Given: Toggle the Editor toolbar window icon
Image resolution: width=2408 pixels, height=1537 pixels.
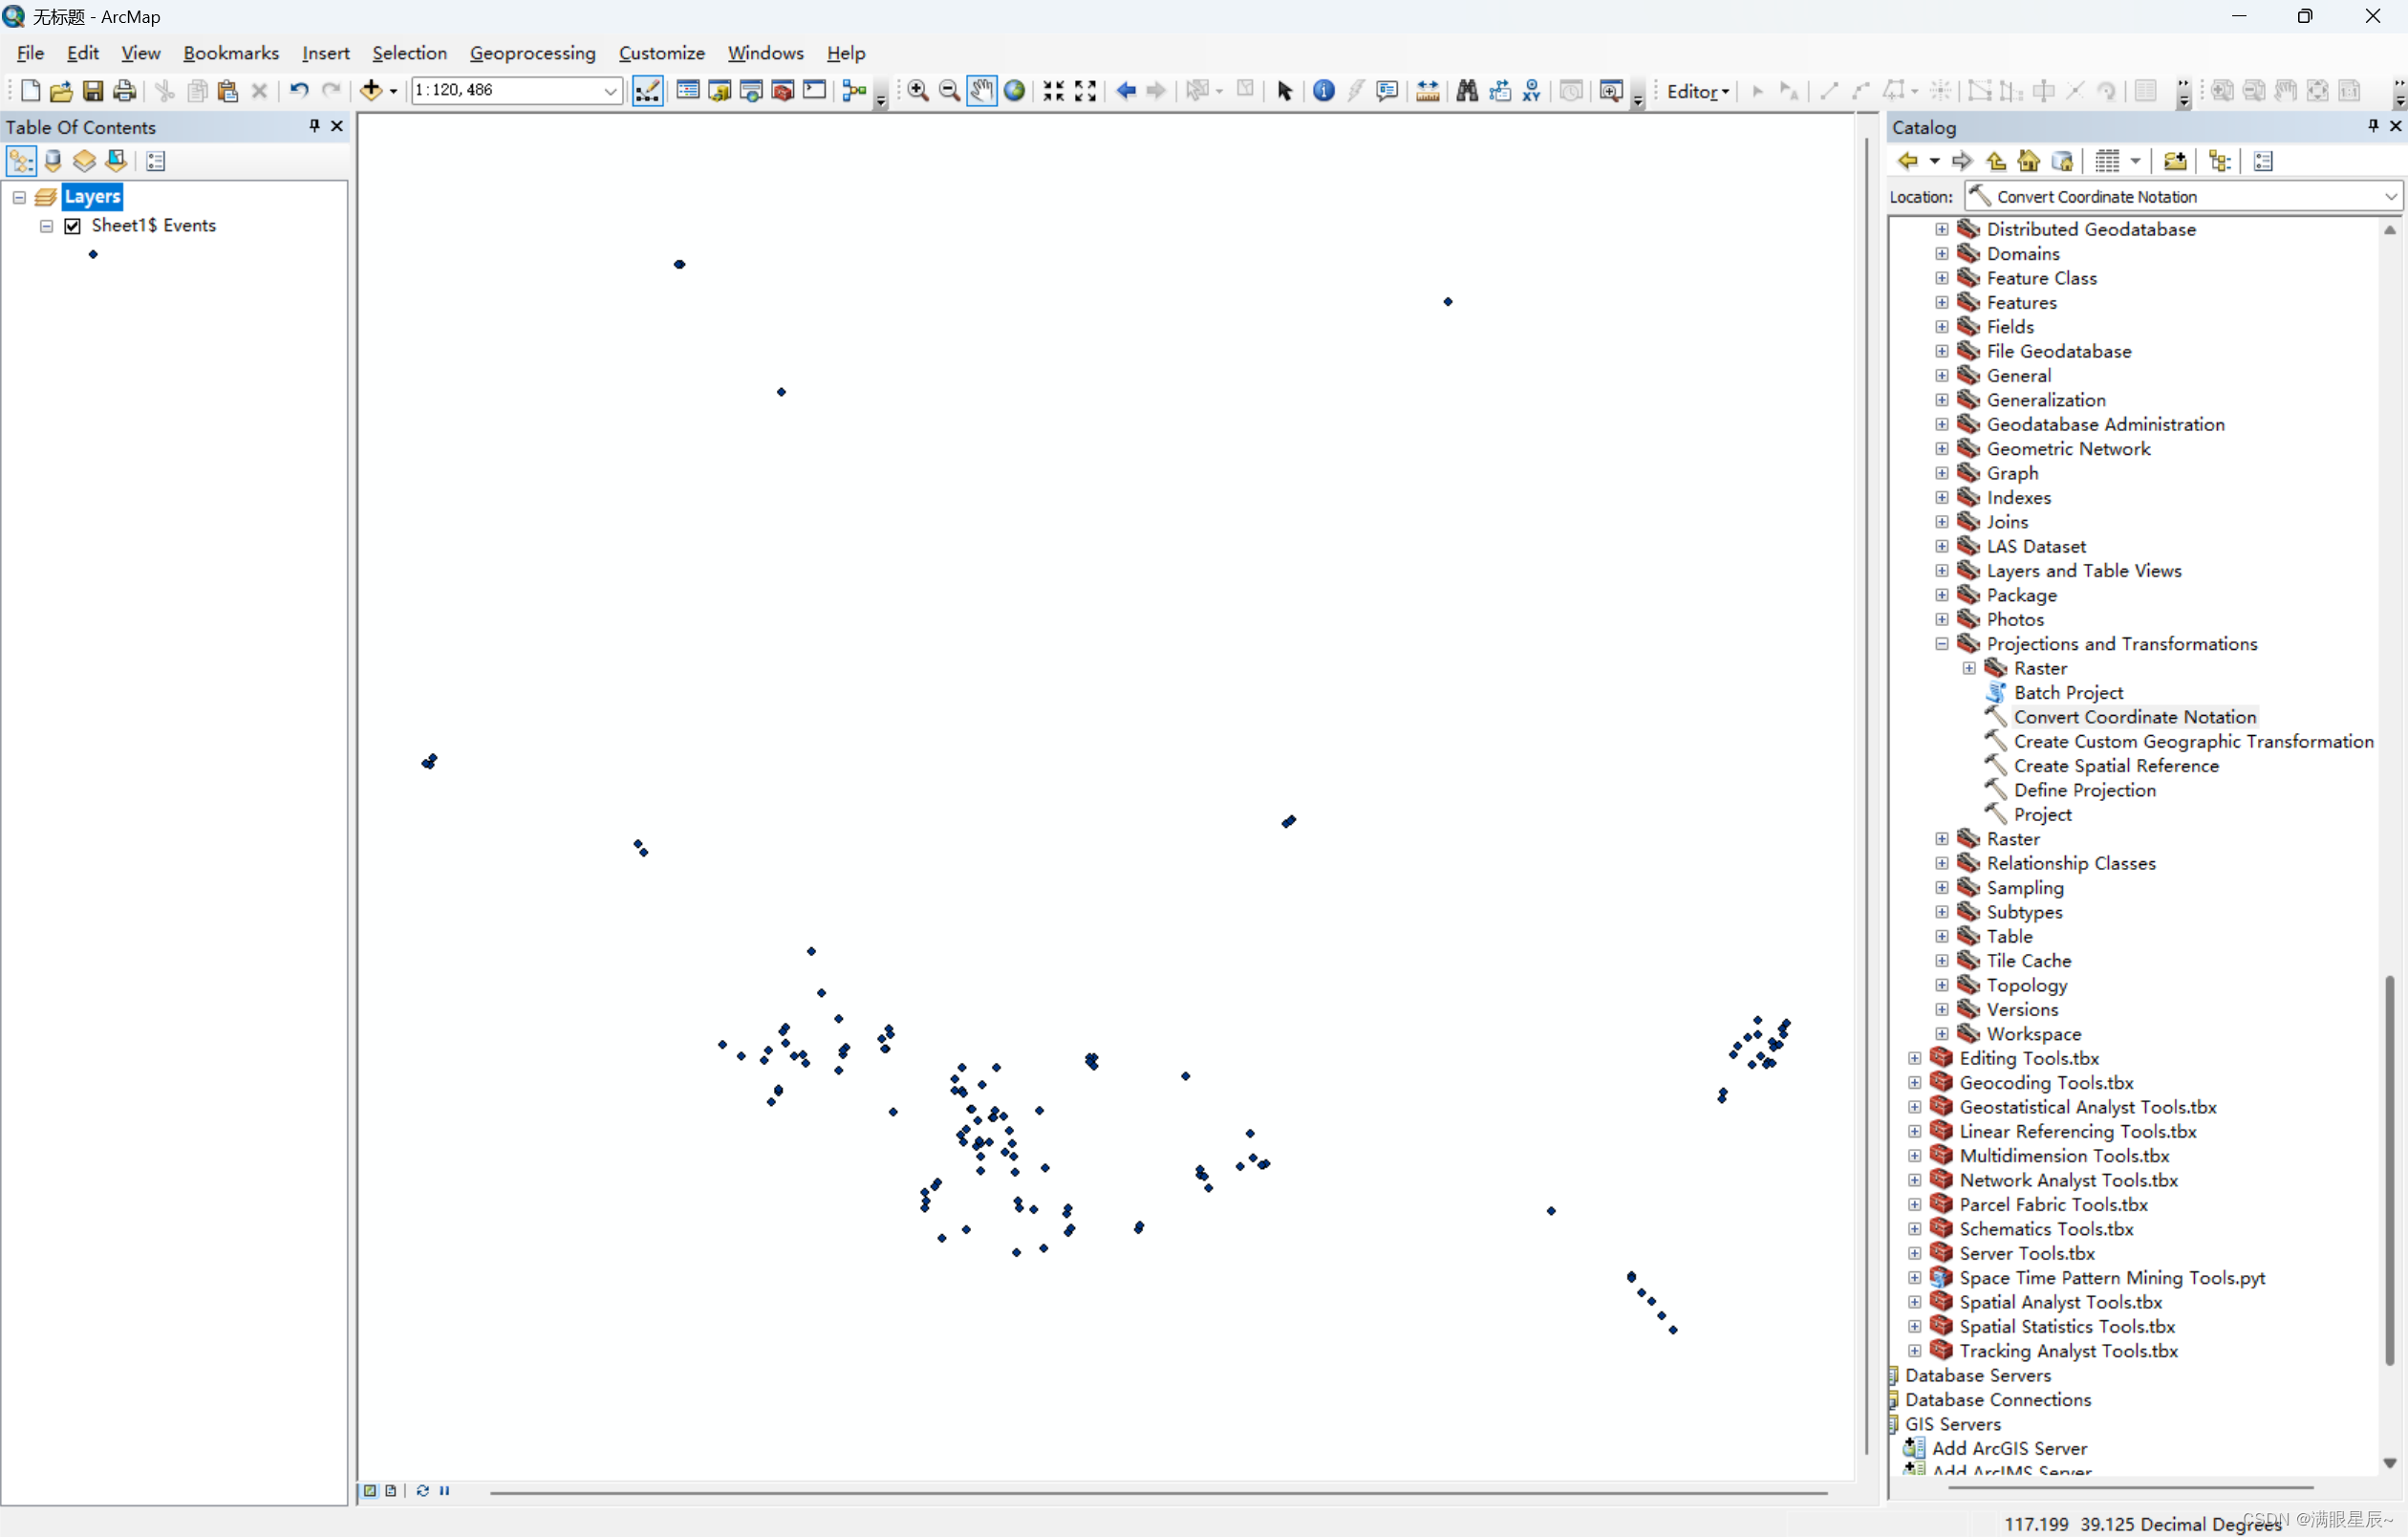Looking at the screenshot, I should pos(647,91).
